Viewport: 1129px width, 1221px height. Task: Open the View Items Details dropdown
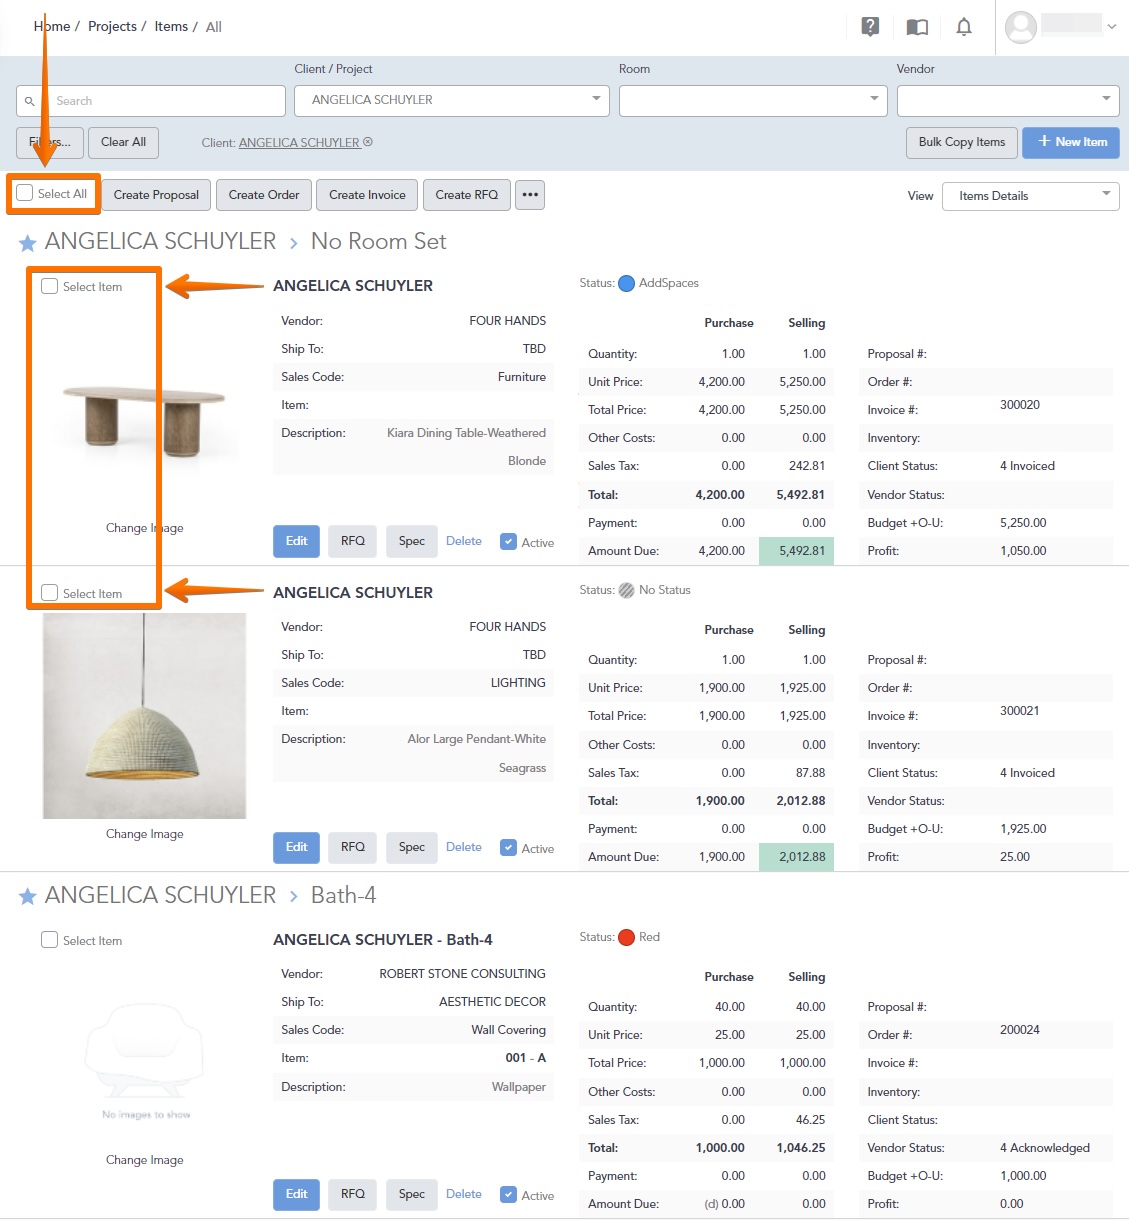point(1031,196)
